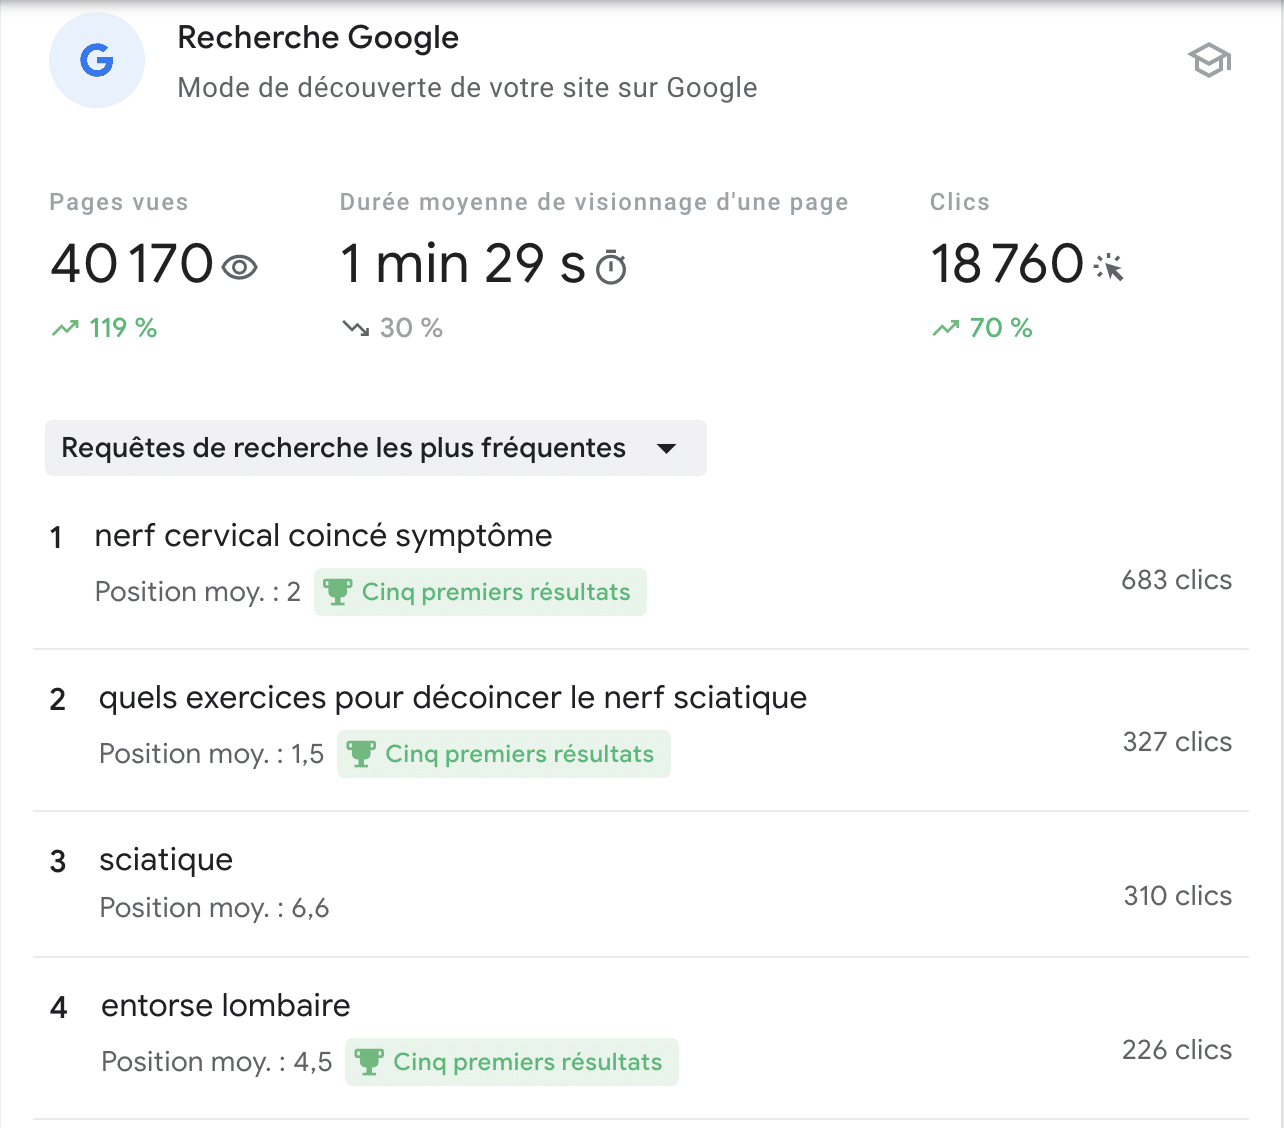The height and width of the screenshot is (1128, 1284).
Task: Click the dropdown arrow next to fréquentes
Action: pyautogui.click(x=667, y=449)
